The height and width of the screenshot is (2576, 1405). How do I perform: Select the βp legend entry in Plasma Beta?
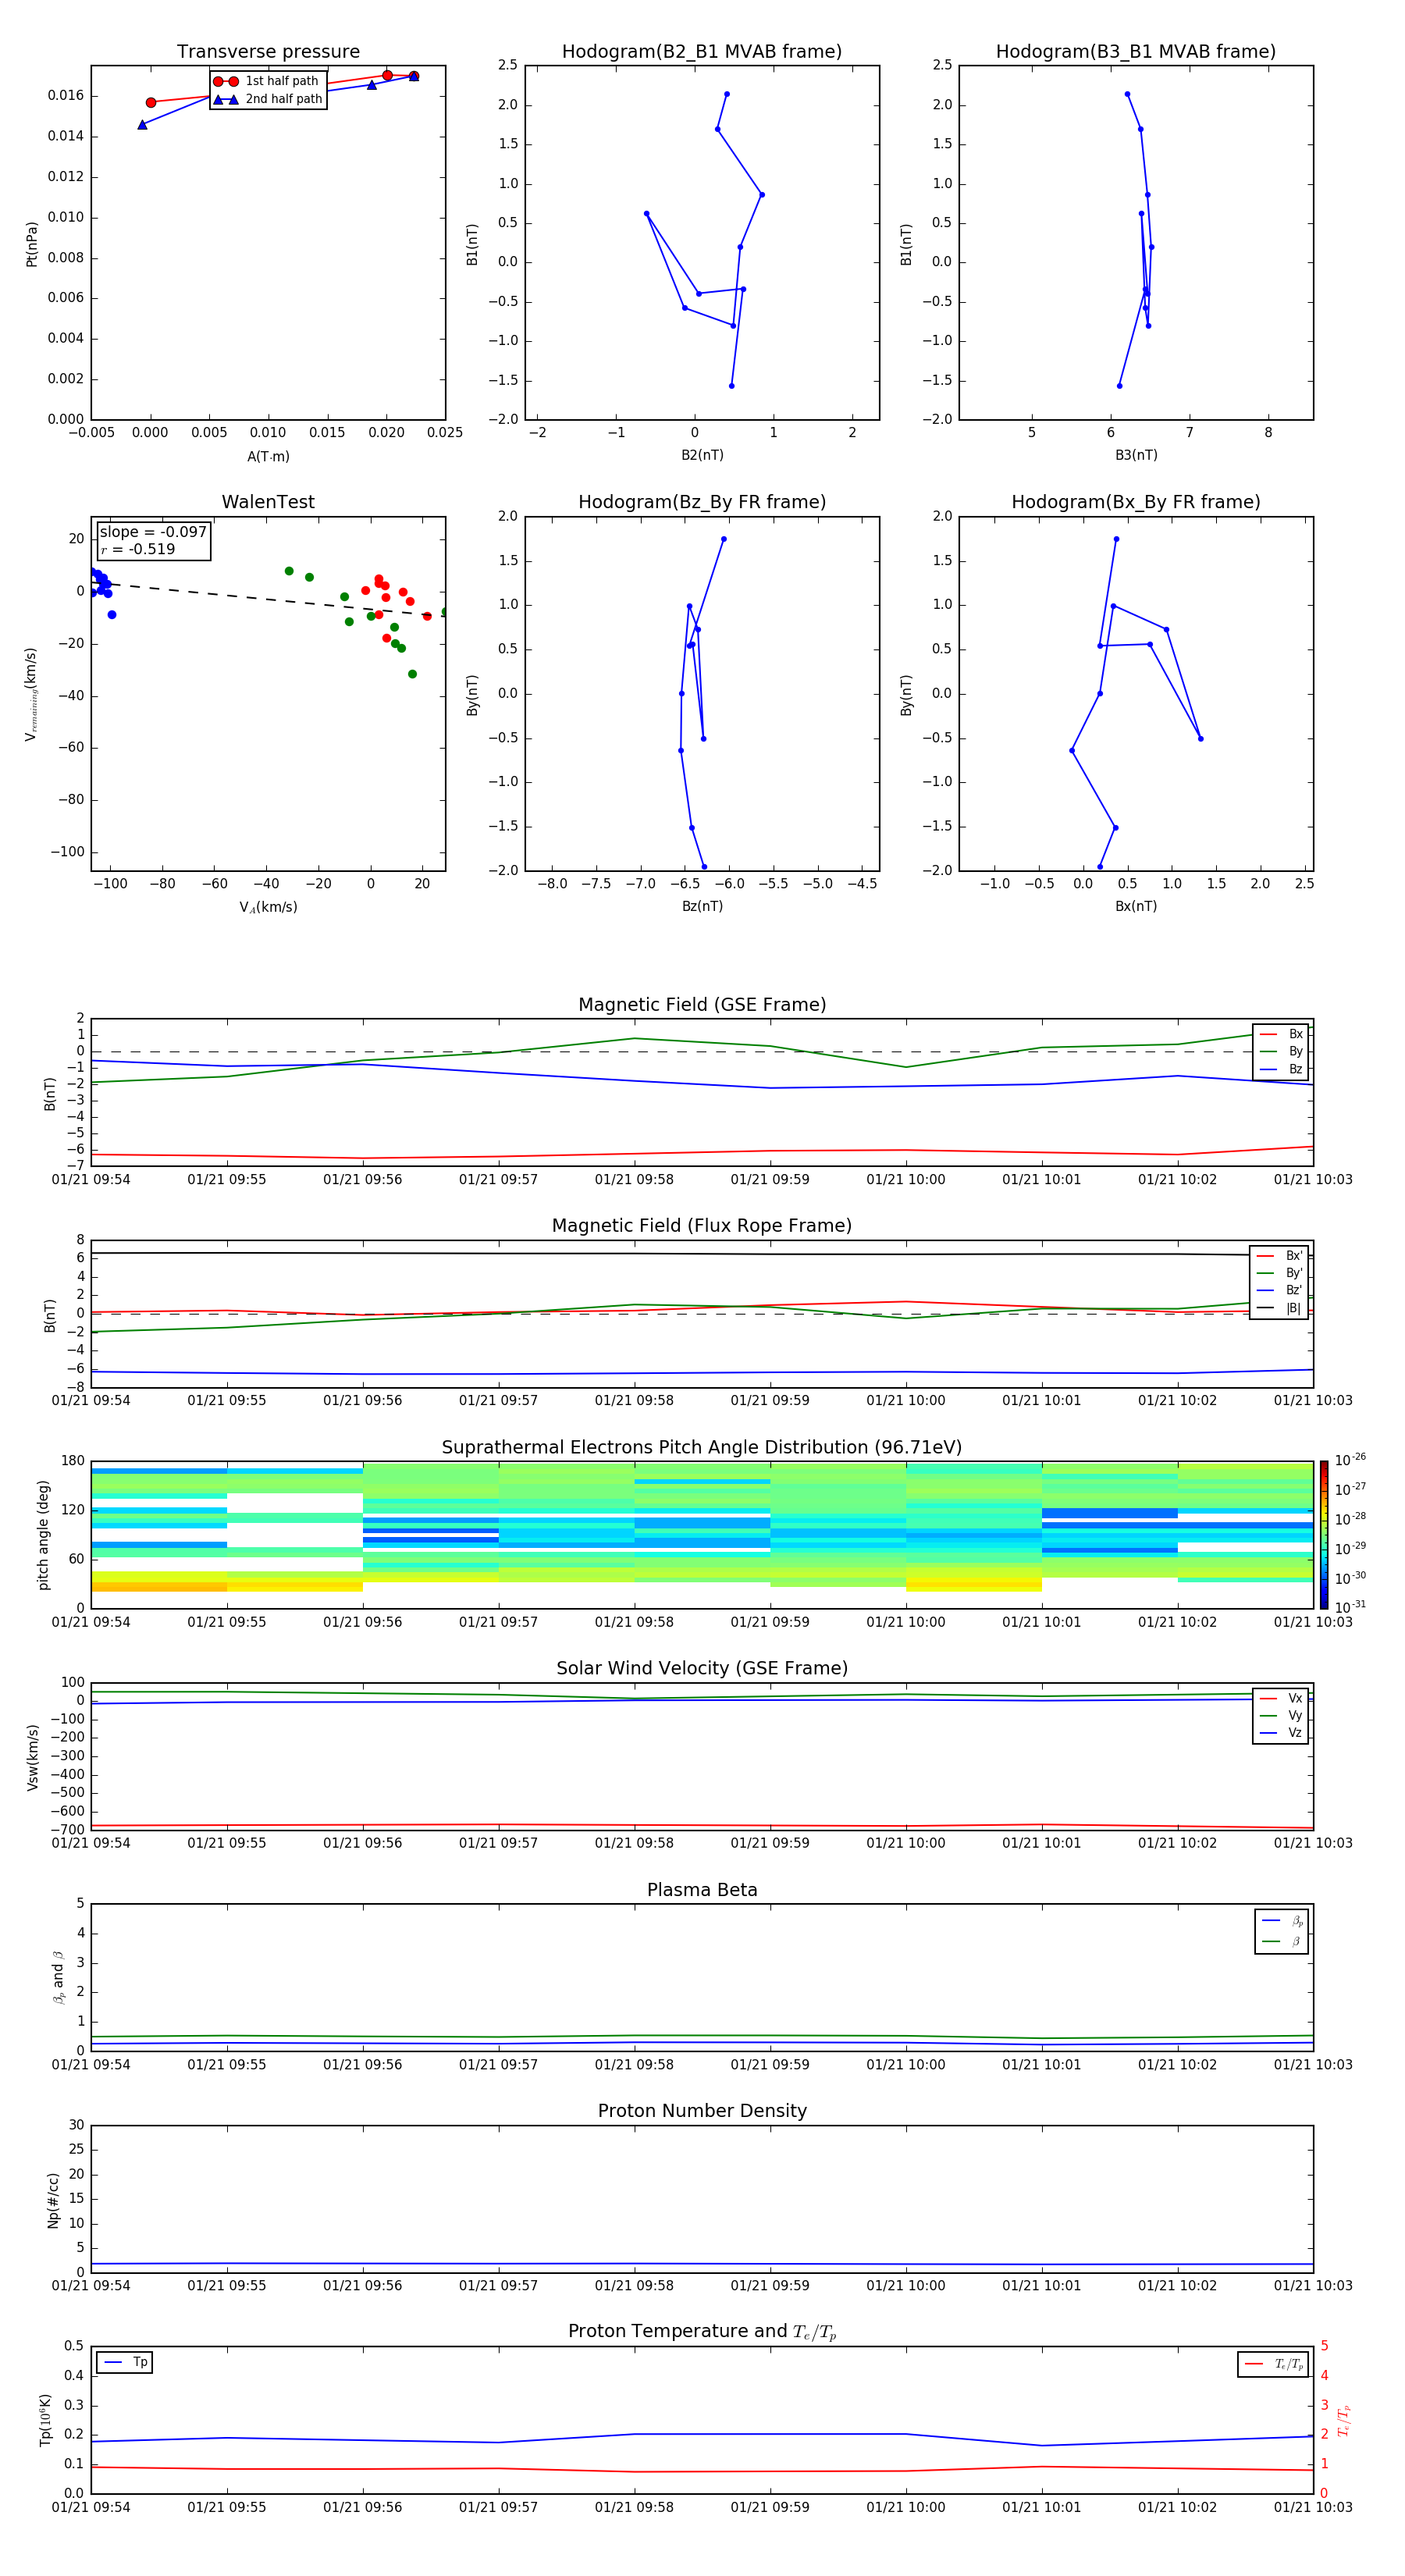coord(1282,1921)
